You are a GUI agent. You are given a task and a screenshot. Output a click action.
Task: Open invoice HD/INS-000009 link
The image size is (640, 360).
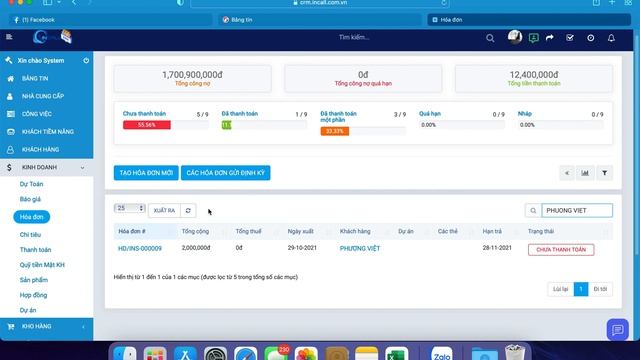point(140,249)
